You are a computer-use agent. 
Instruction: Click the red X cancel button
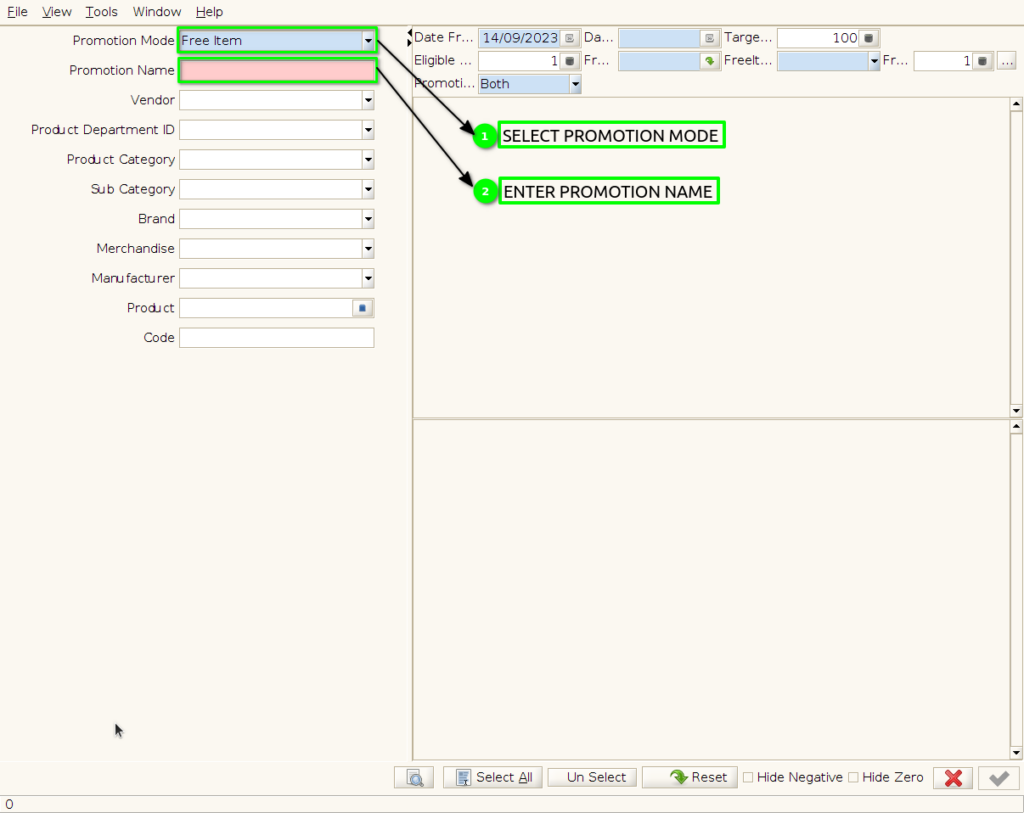point(953,778)
